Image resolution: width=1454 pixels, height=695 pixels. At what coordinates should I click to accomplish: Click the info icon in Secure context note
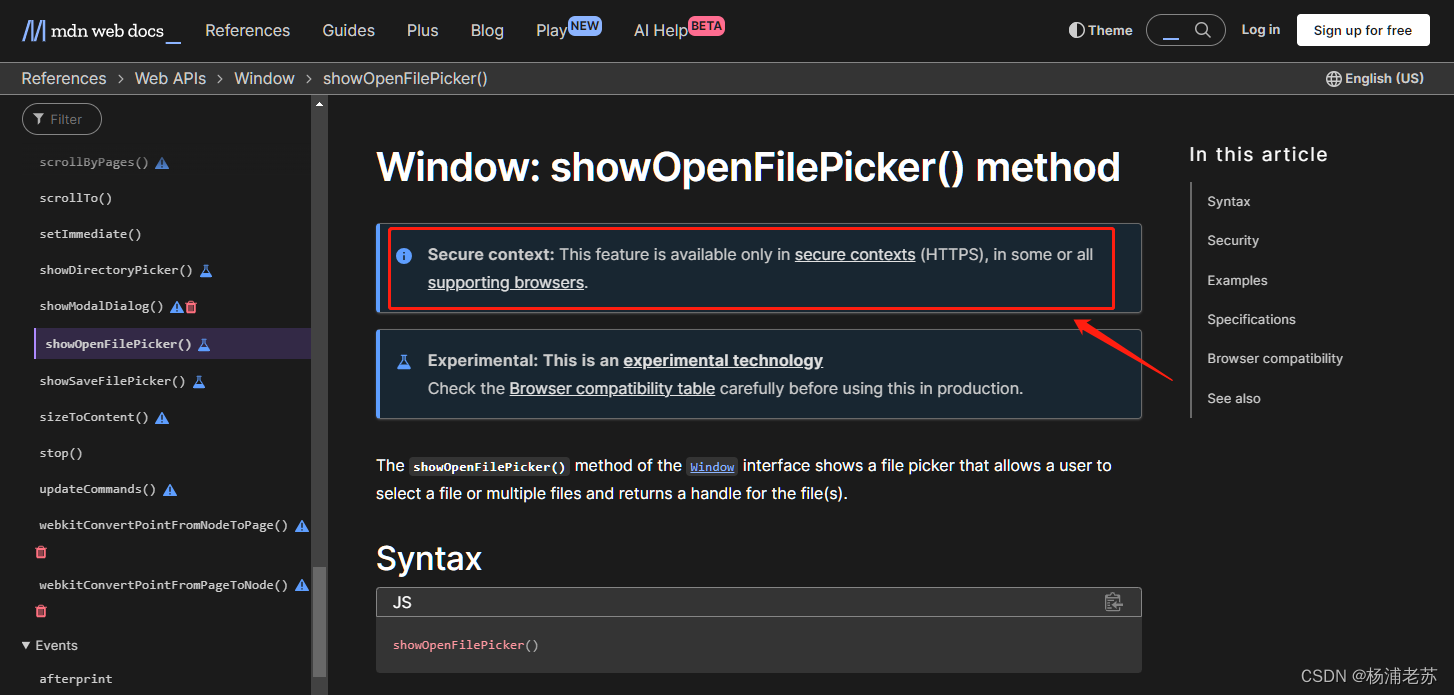[x=404, y=256]
